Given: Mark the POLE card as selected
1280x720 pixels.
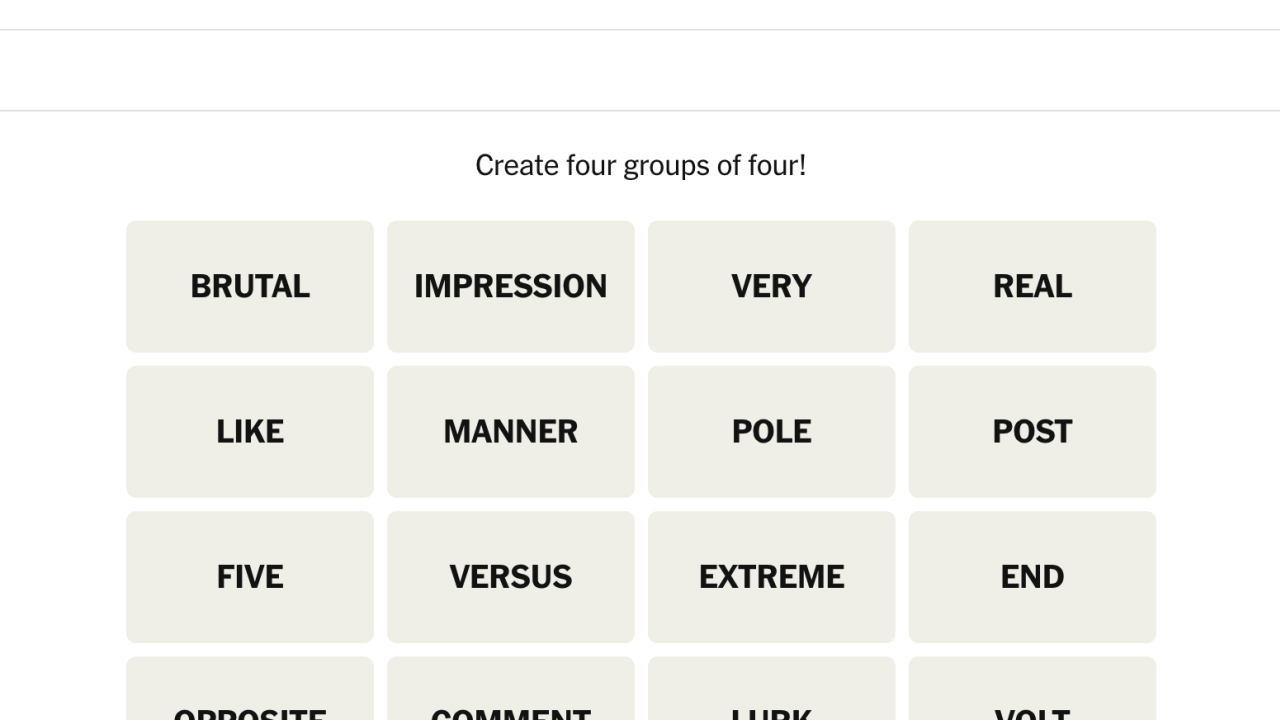Looking at the screenshot, I should [771, 431].
